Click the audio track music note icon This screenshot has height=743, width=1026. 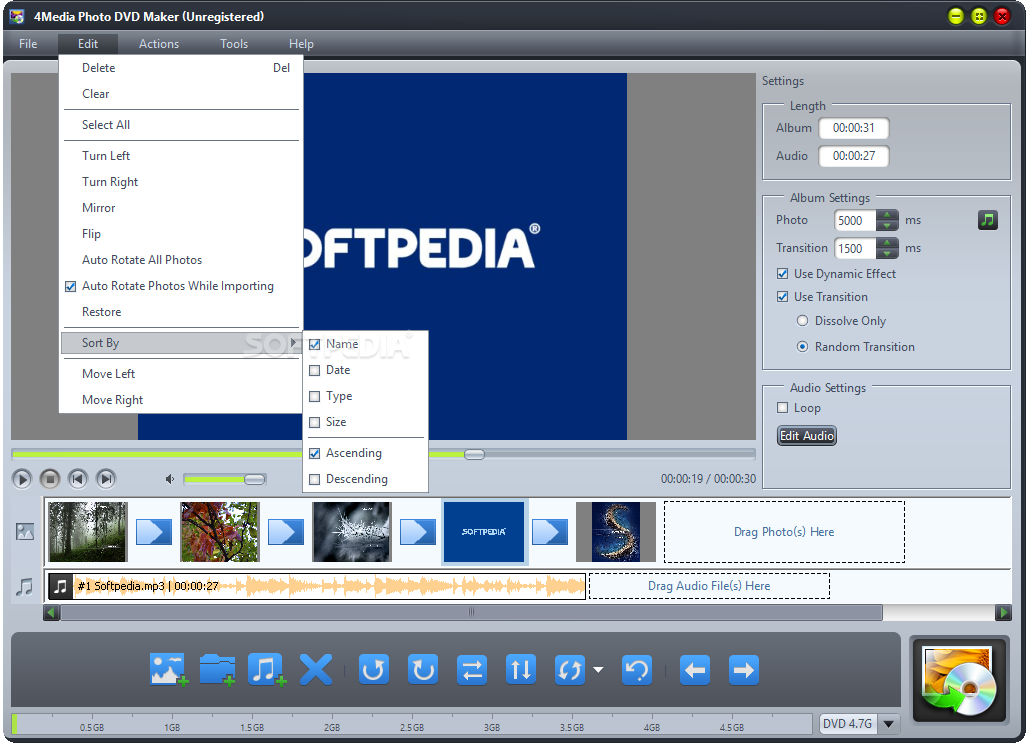click(x=24, y=586)
